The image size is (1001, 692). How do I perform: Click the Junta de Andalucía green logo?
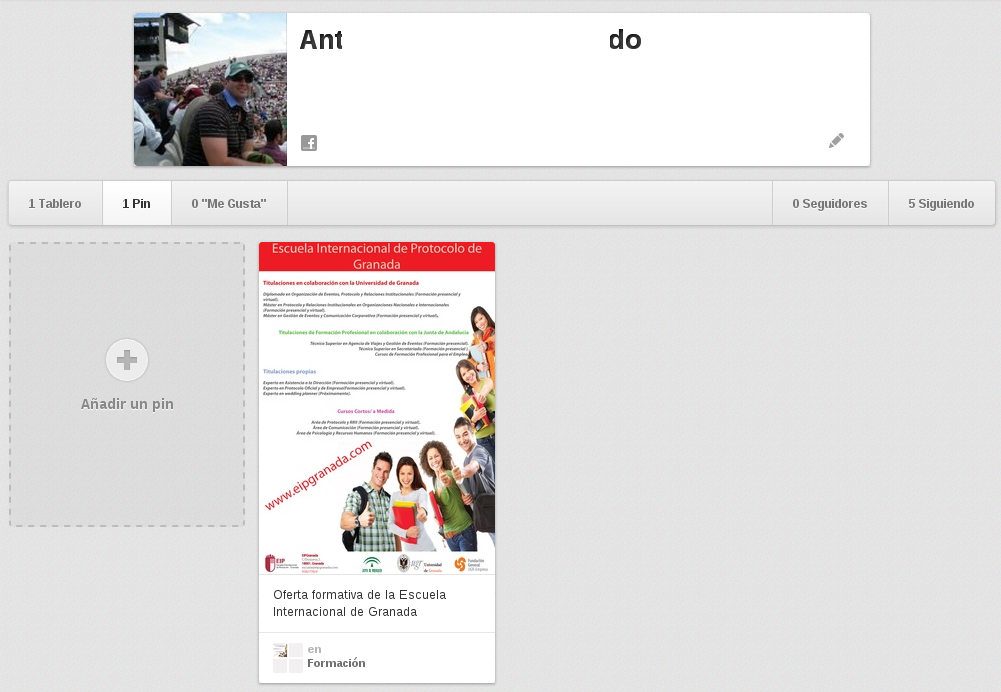pyautogui.click(x=371, y=564)
